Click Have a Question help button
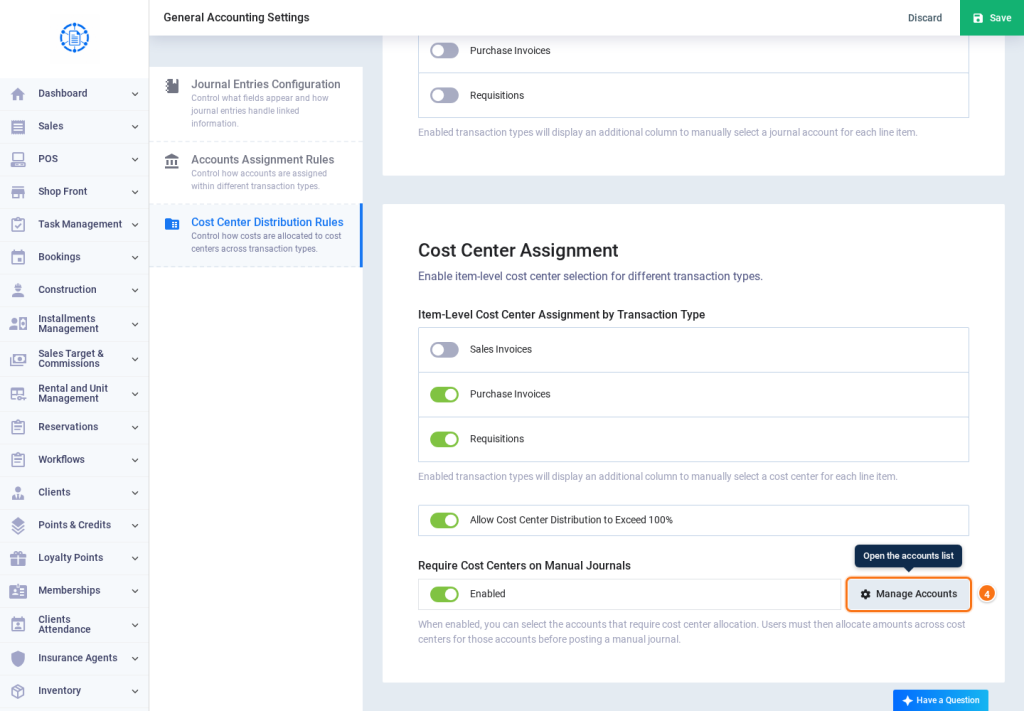The height and width of the screenshot is (711, 1024). click(x=940, y=700)
